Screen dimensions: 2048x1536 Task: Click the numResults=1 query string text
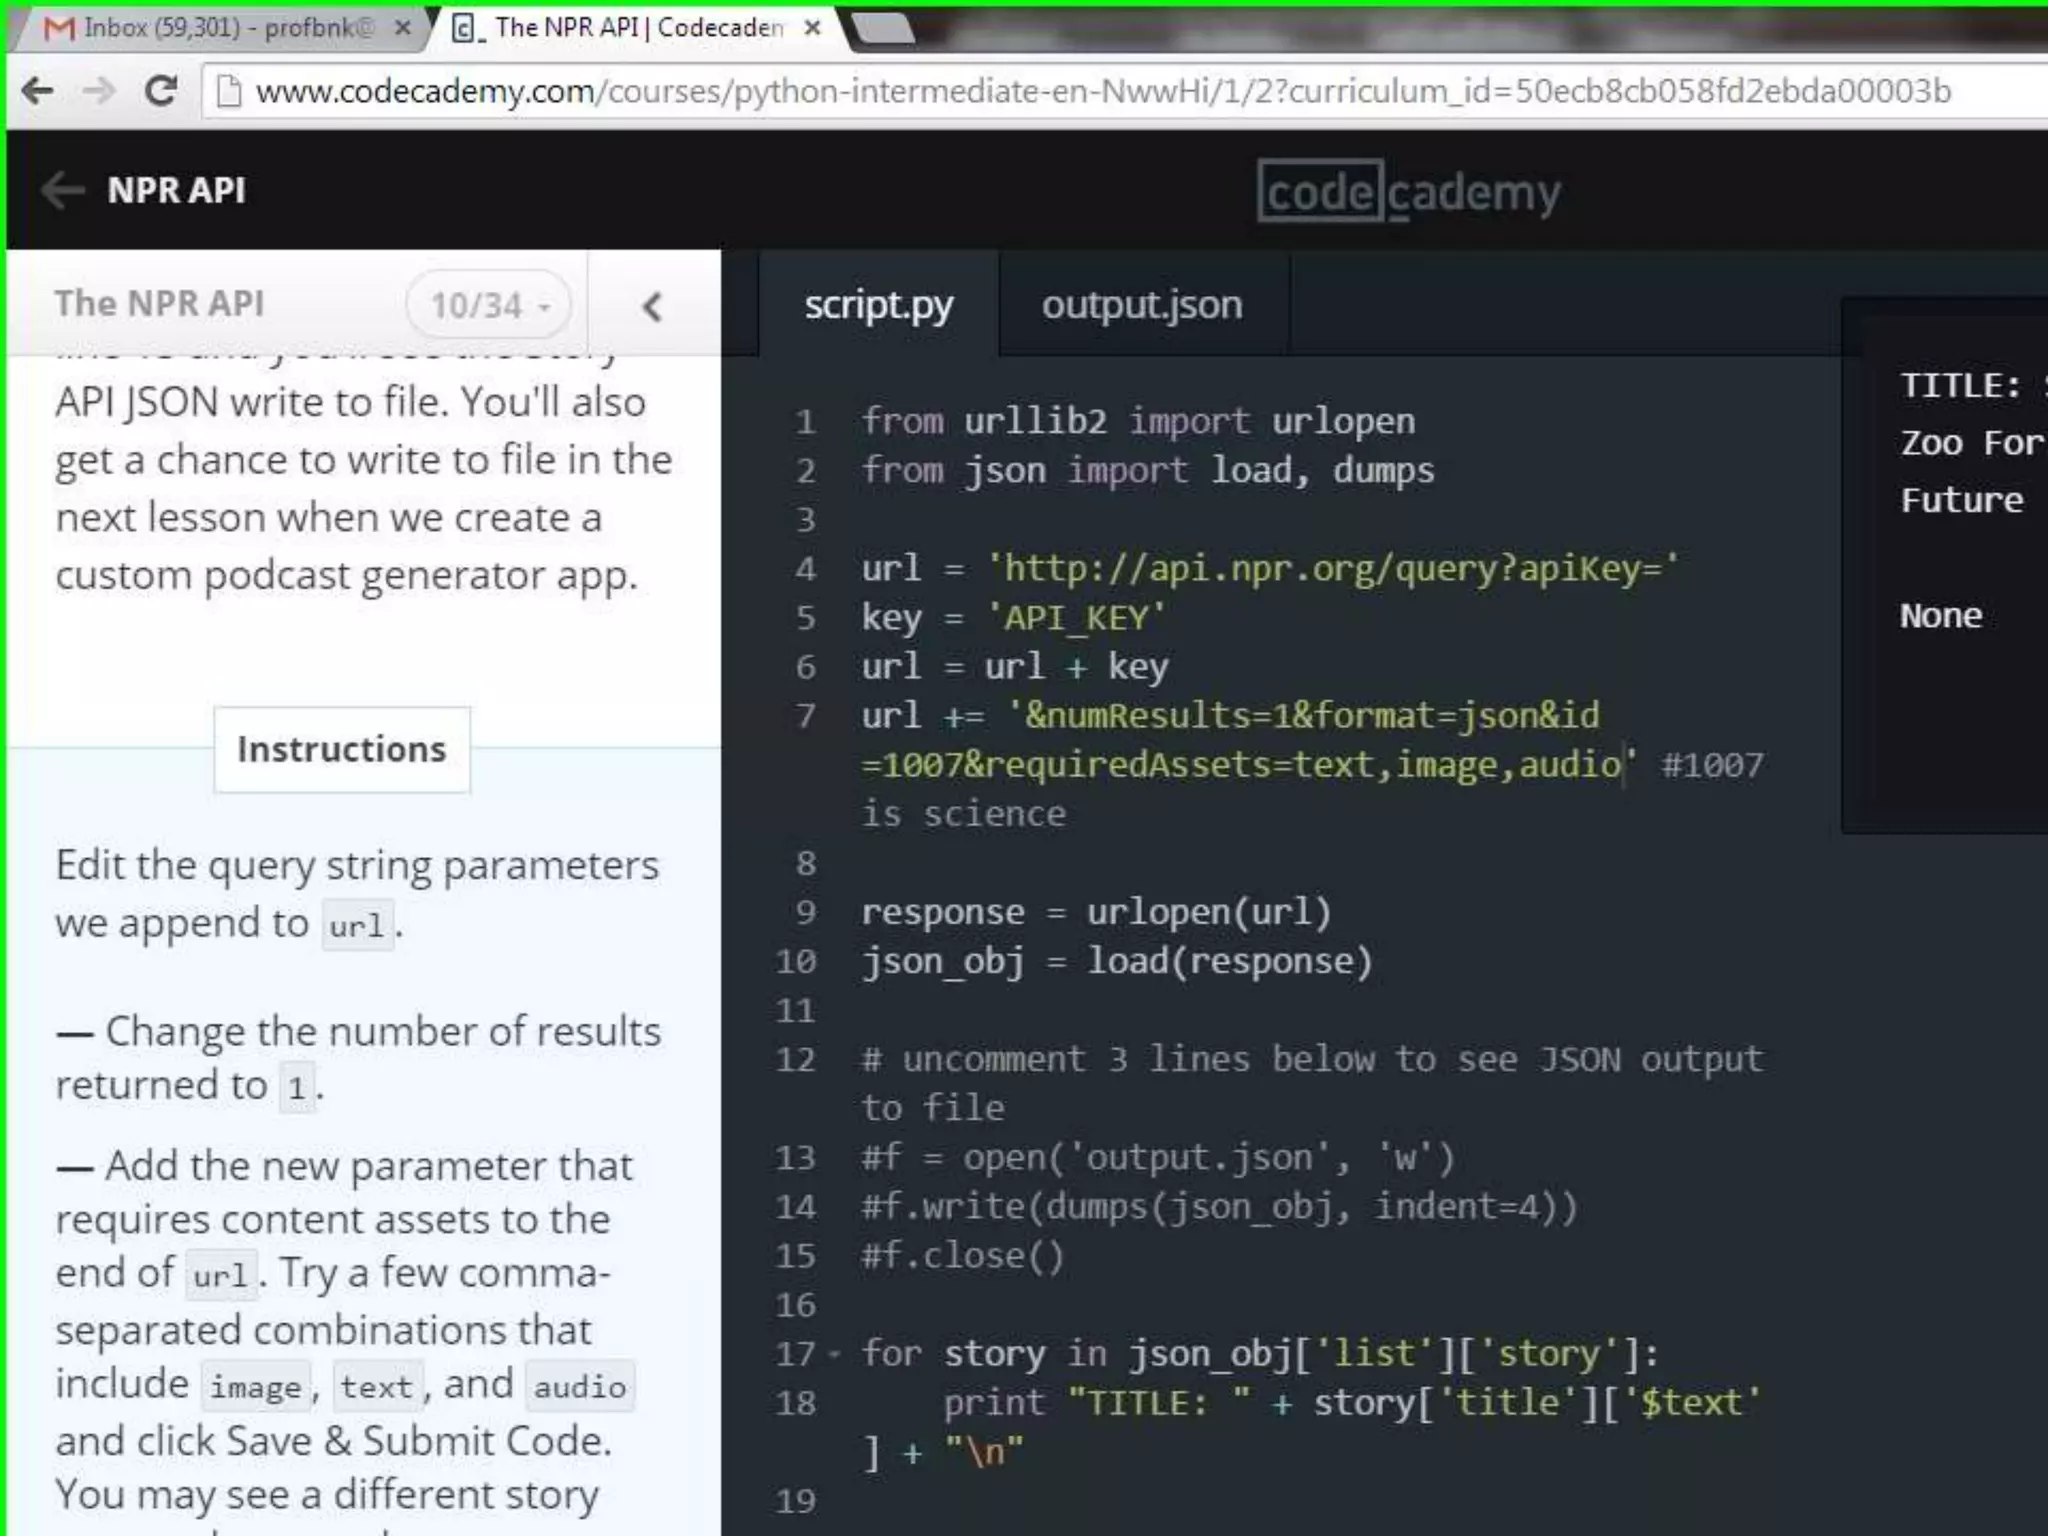point(1160,715)
